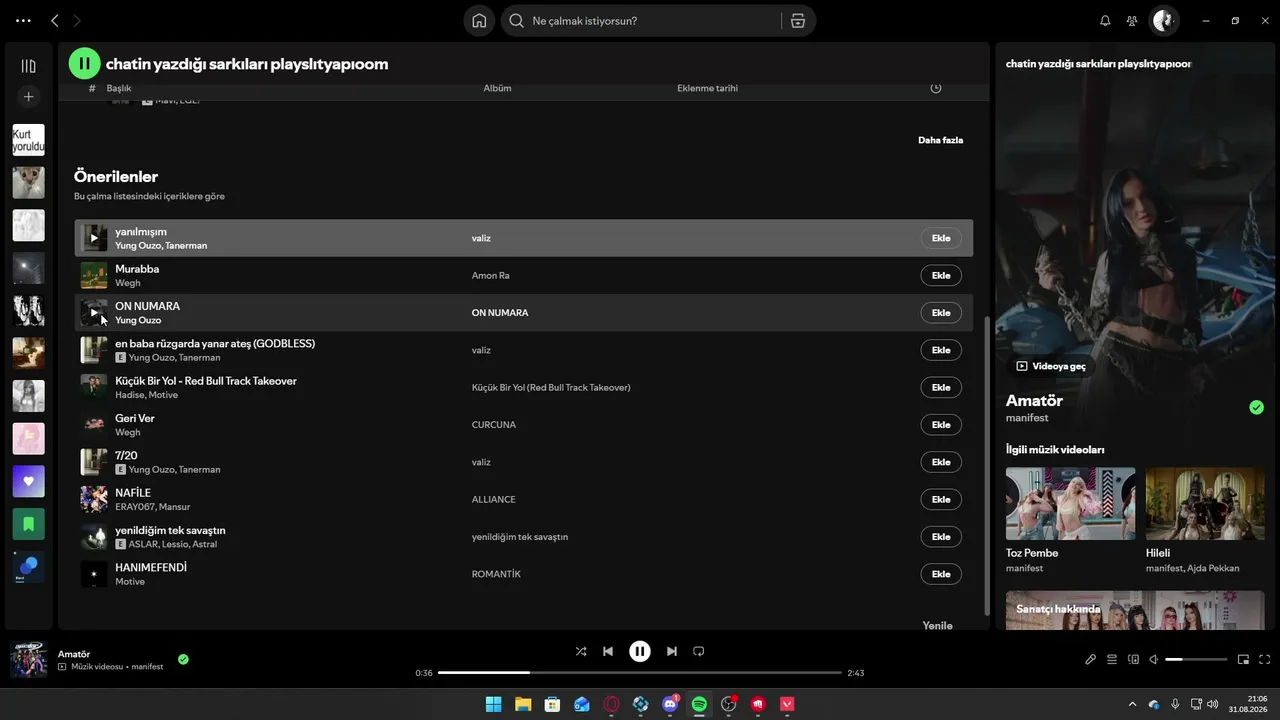
Task: Mute audio with the speaker icon
Action: 1154,659
